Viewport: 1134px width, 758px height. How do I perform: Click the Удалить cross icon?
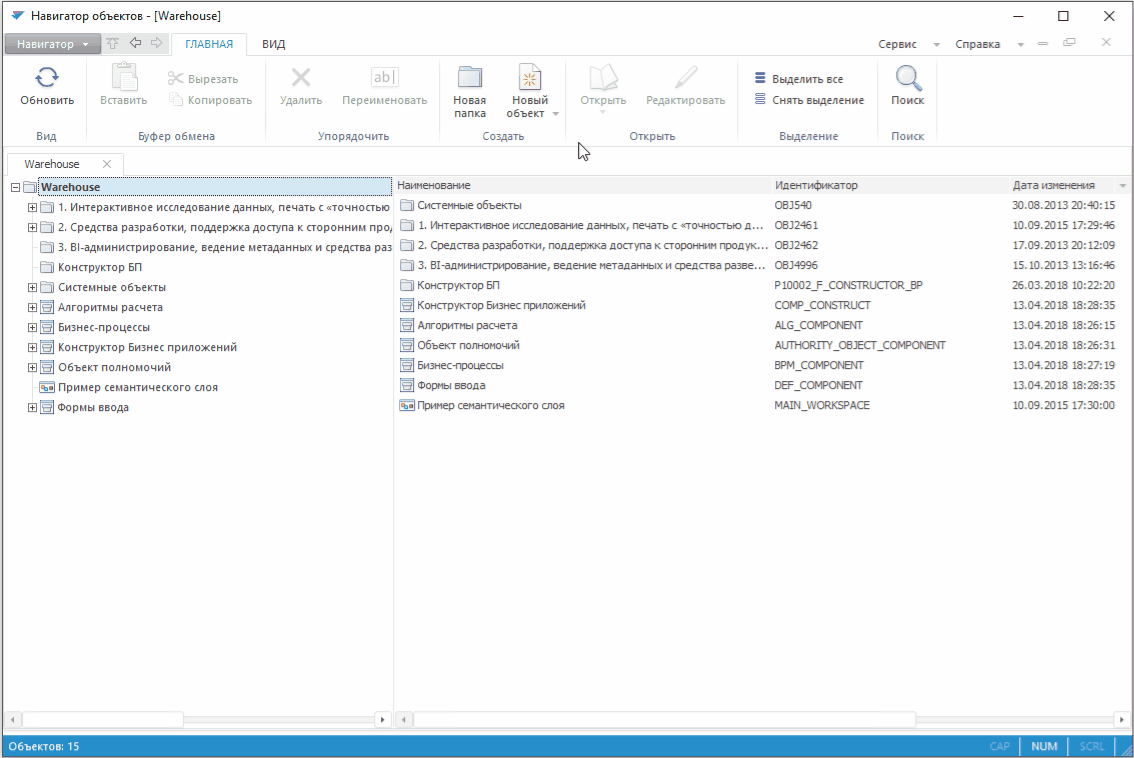click(301, 77)
